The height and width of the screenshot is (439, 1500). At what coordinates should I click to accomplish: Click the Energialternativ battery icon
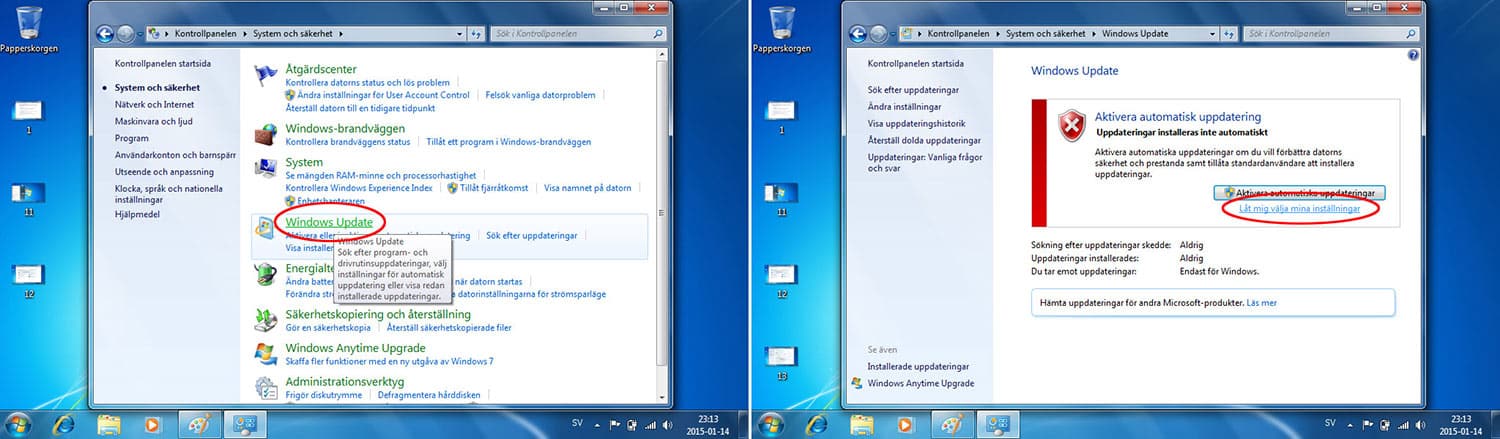(265, 274)
